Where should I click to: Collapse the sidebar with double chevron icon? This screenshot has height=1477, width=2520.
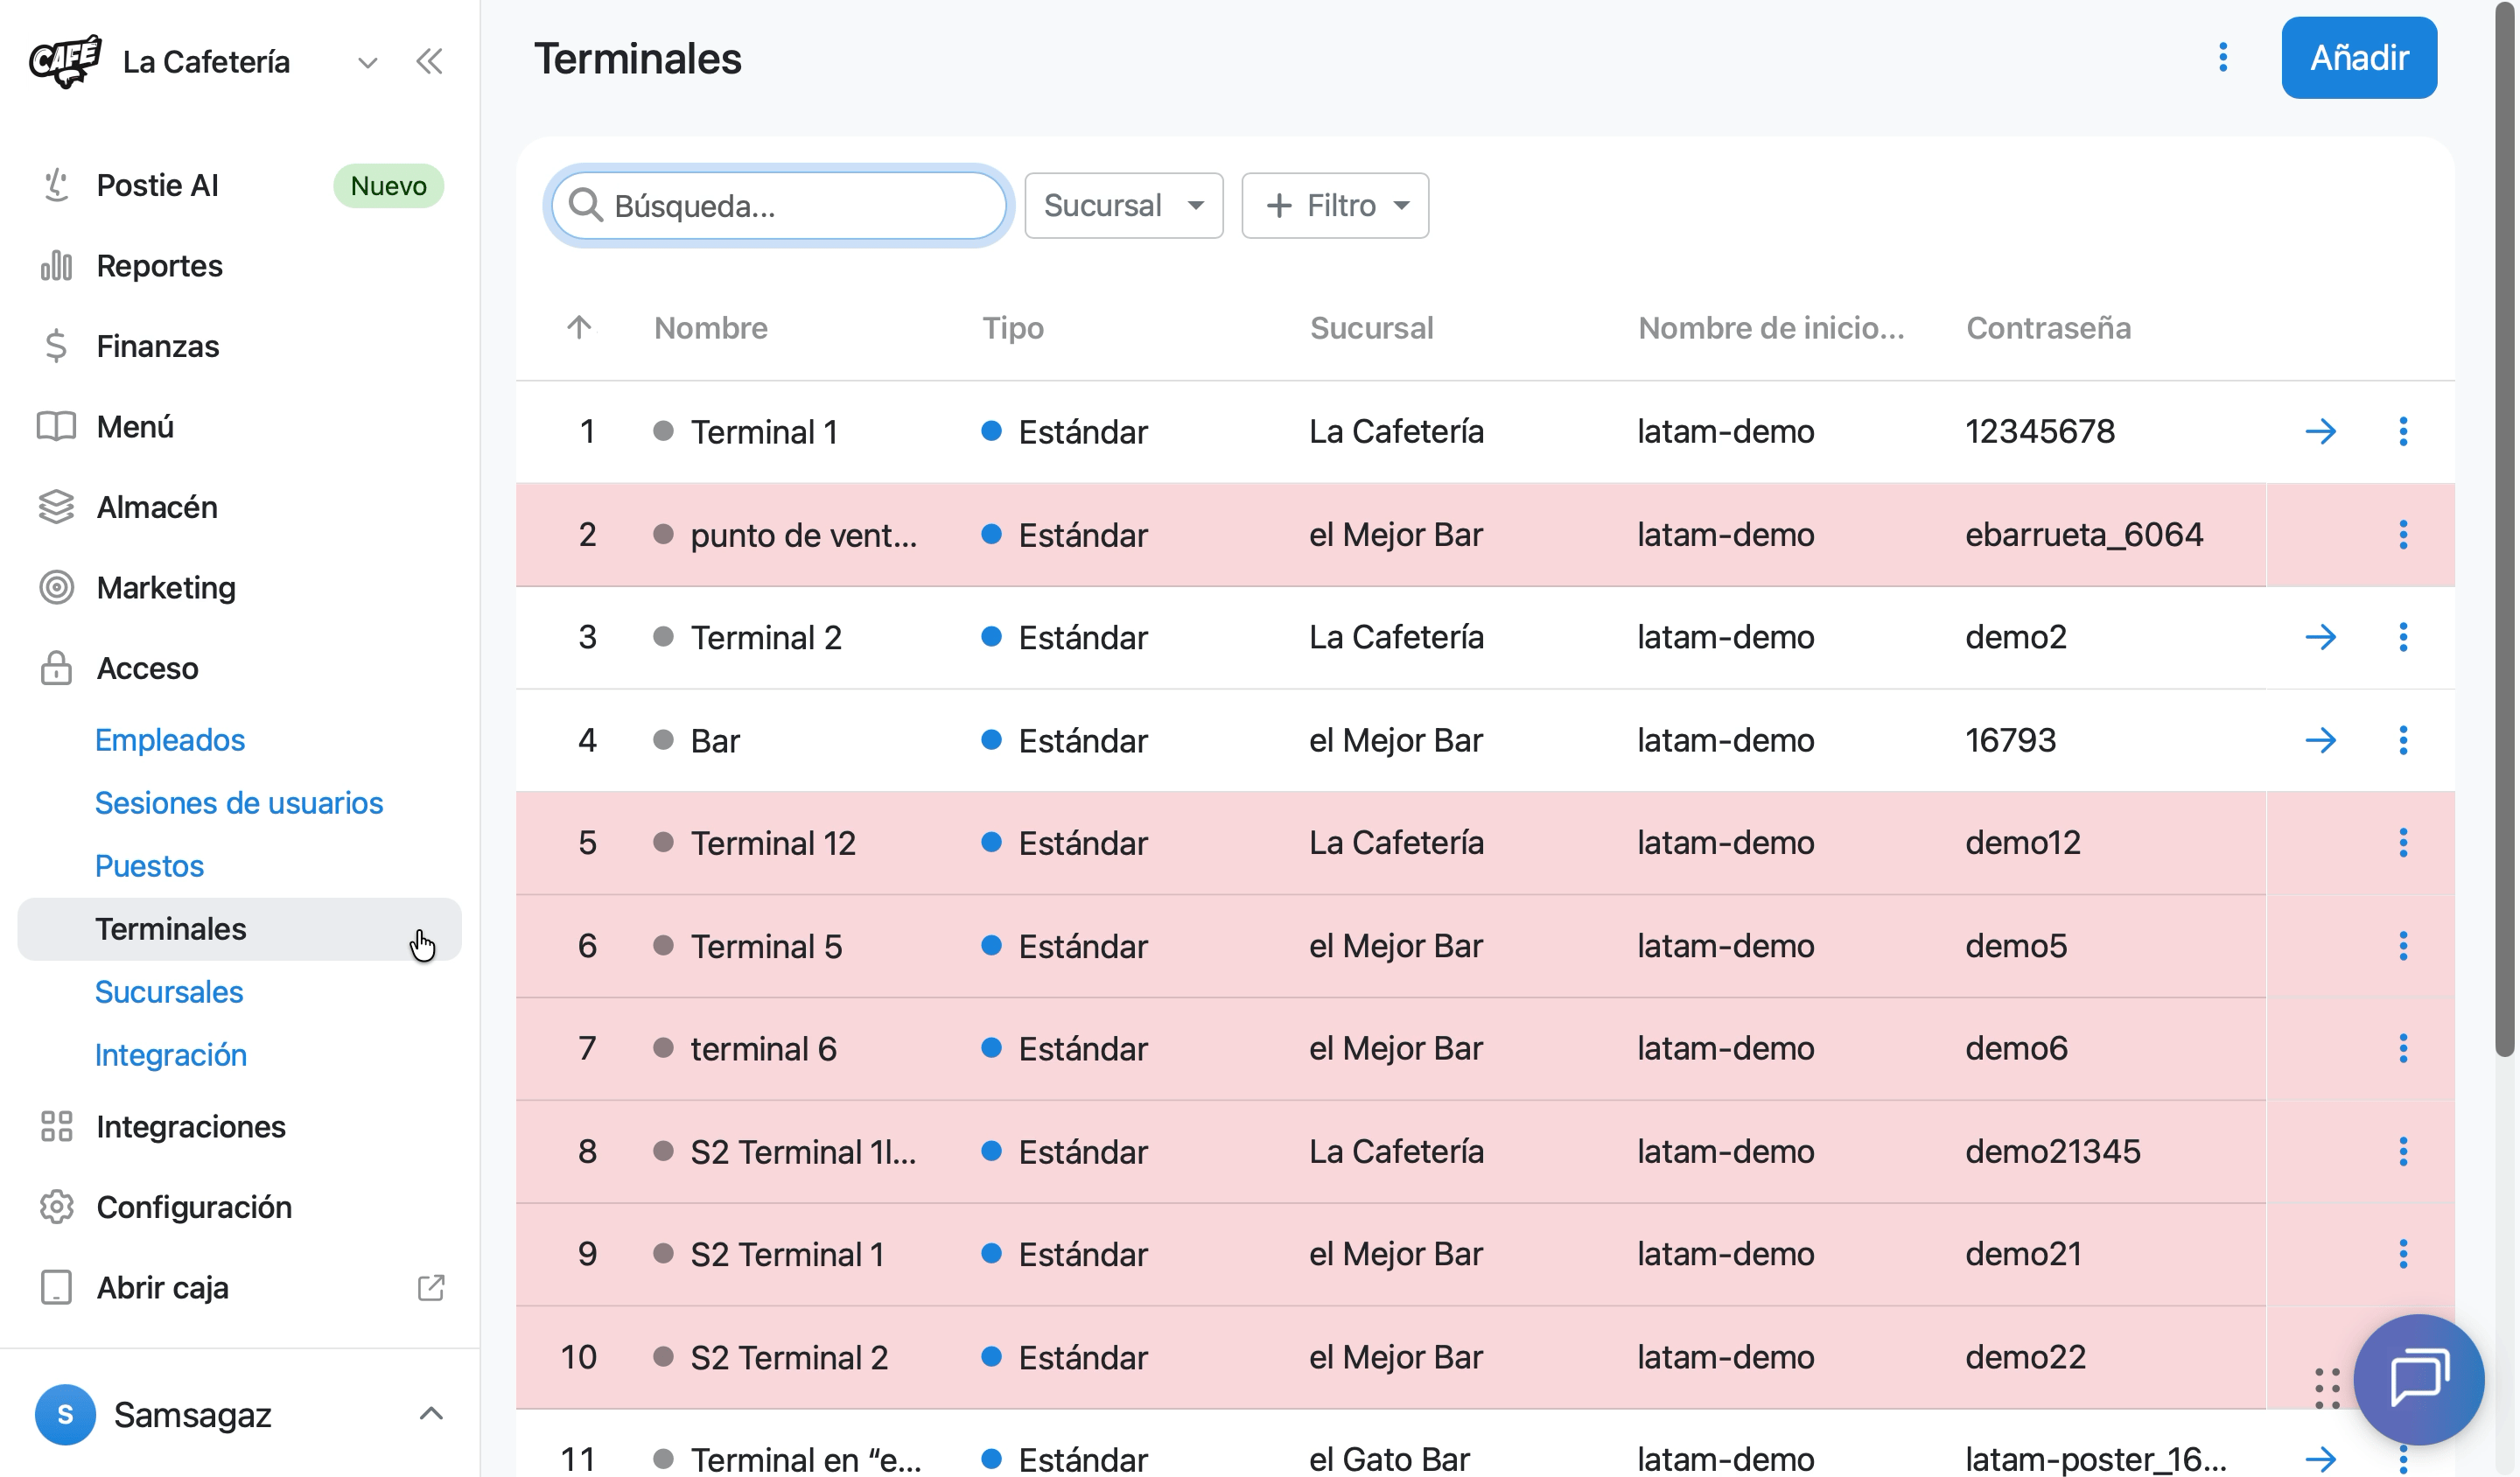tap(429, 62)
